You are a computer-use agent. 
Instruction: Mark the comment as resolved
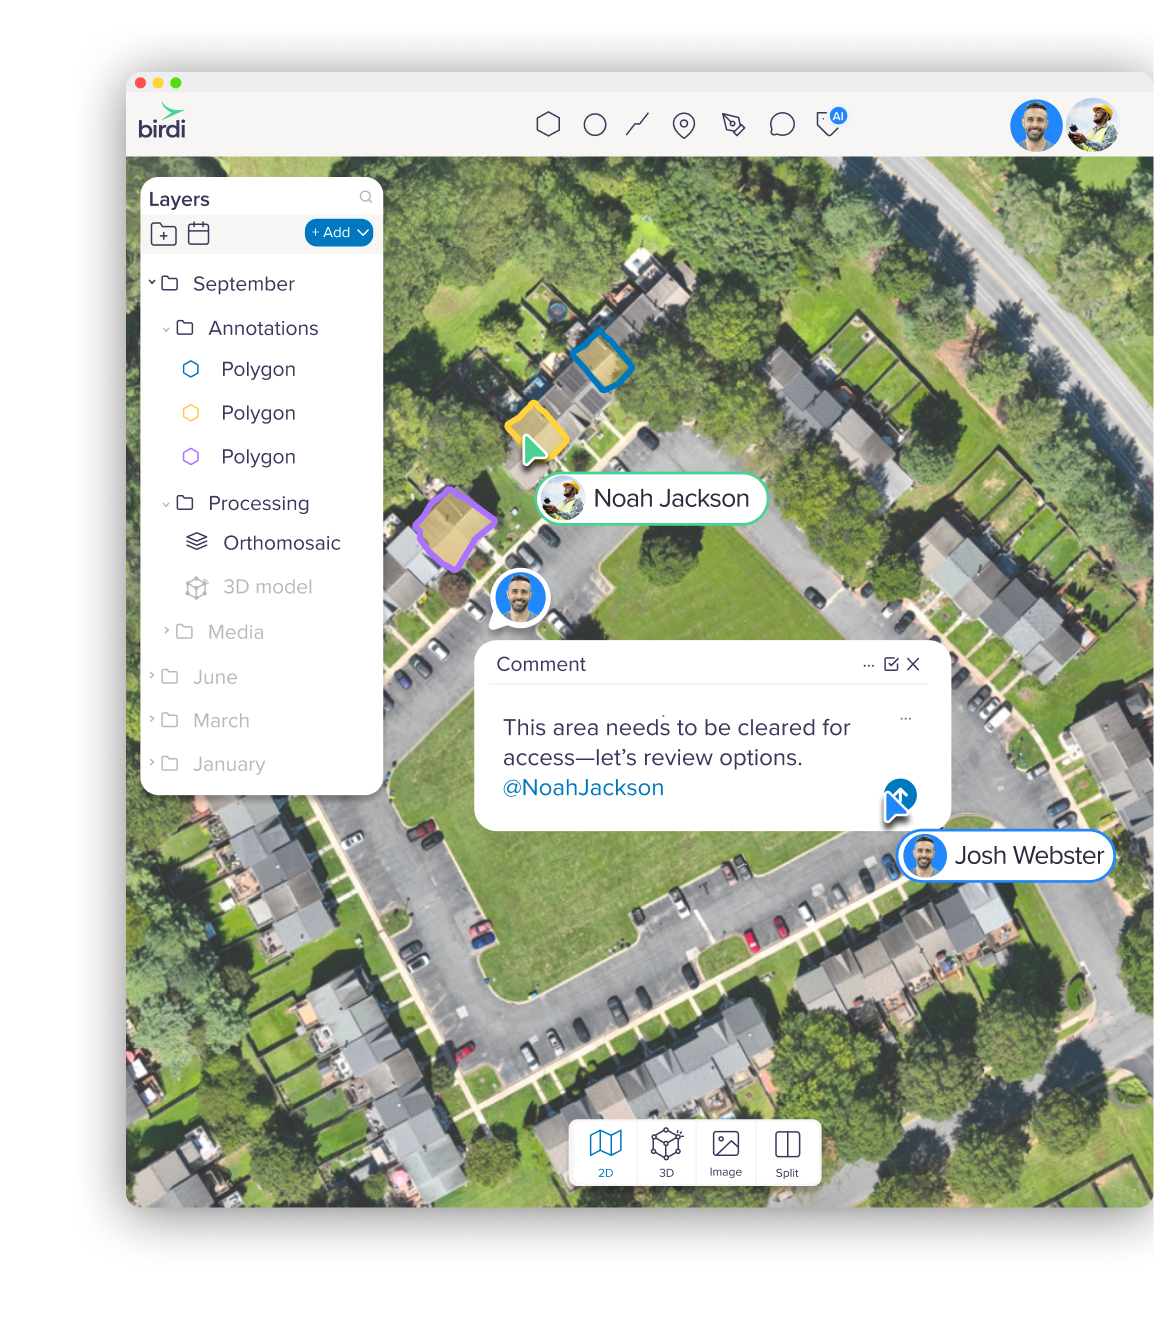tap(890, 663)
